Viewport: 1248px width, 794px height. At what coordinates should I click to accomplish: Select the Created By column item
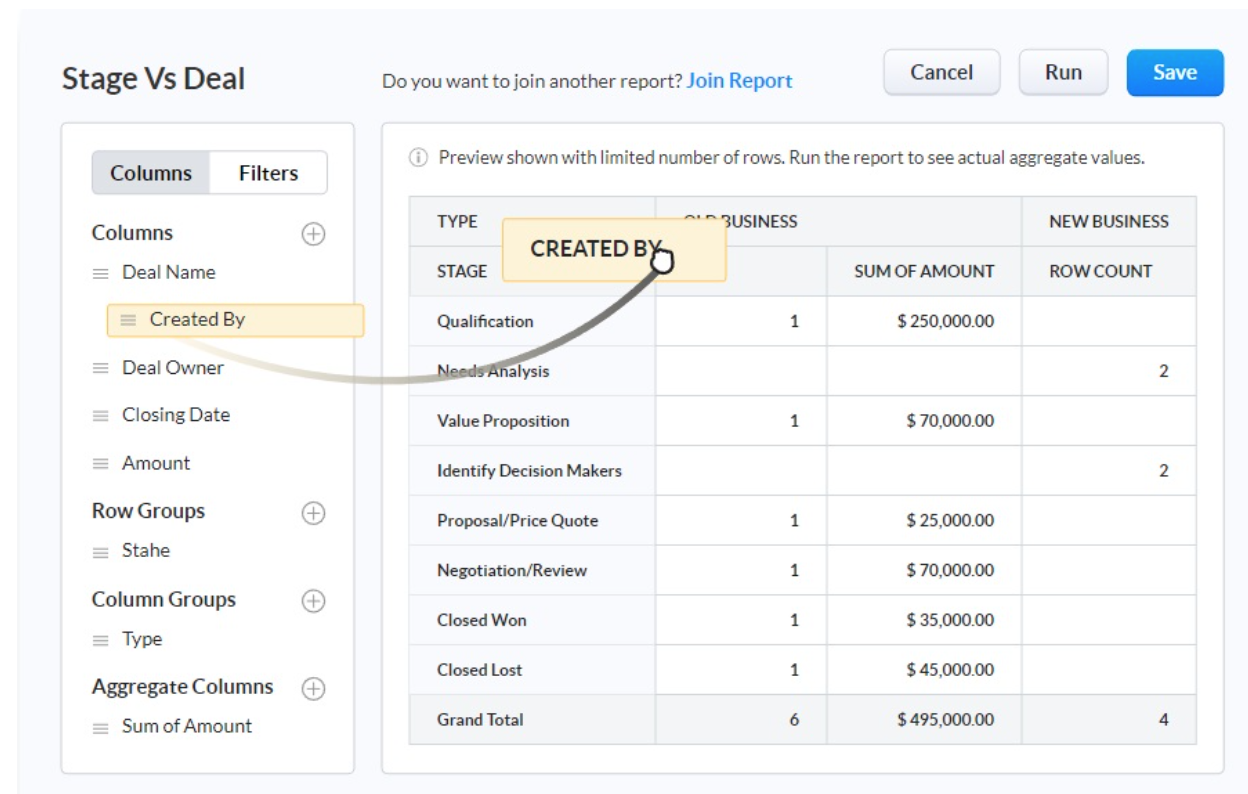tap(235, 320)
